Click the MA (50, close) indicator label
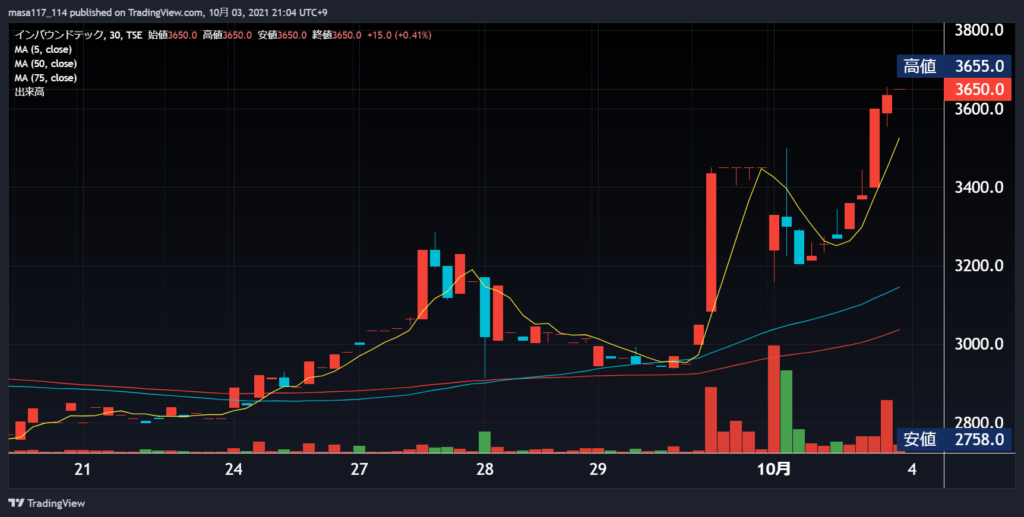This screenshot has height=517, width=1024. point(46,64)
